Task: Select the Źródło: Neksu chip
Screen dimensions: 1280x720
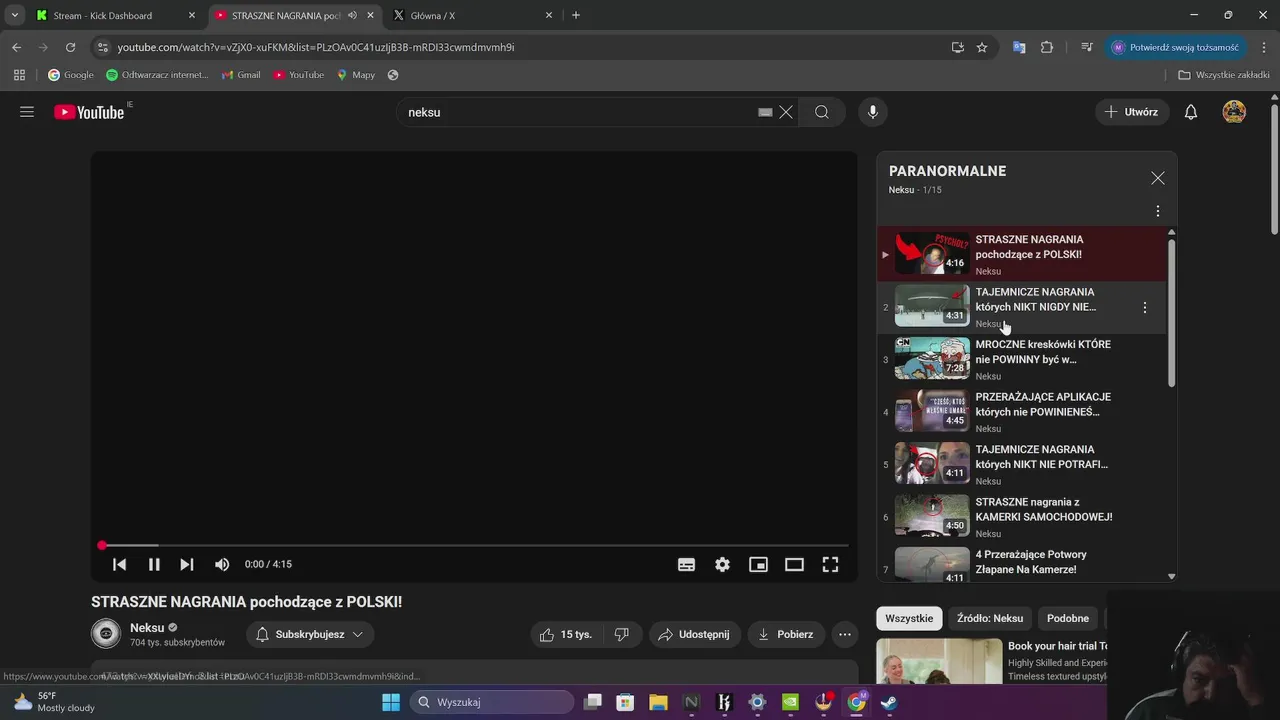Action: tap(989, 618)
